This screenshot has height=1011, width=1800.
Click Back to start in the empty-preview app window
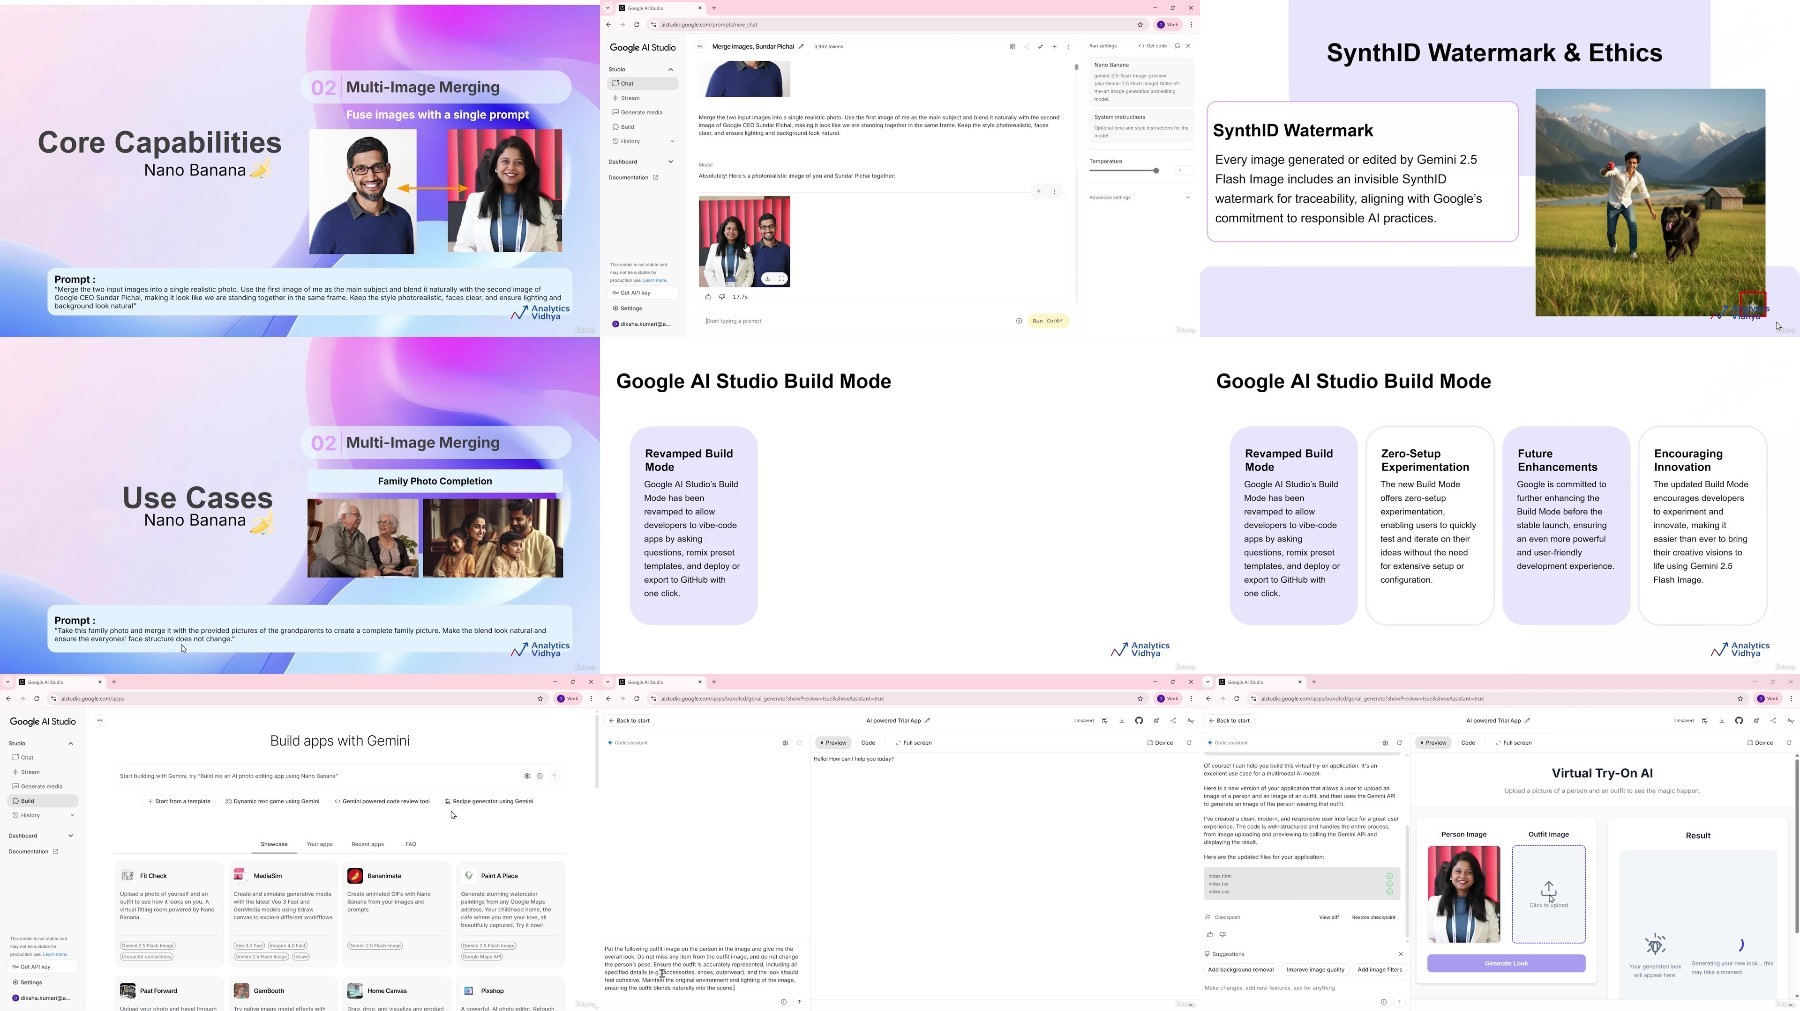(x=630, y=720)
